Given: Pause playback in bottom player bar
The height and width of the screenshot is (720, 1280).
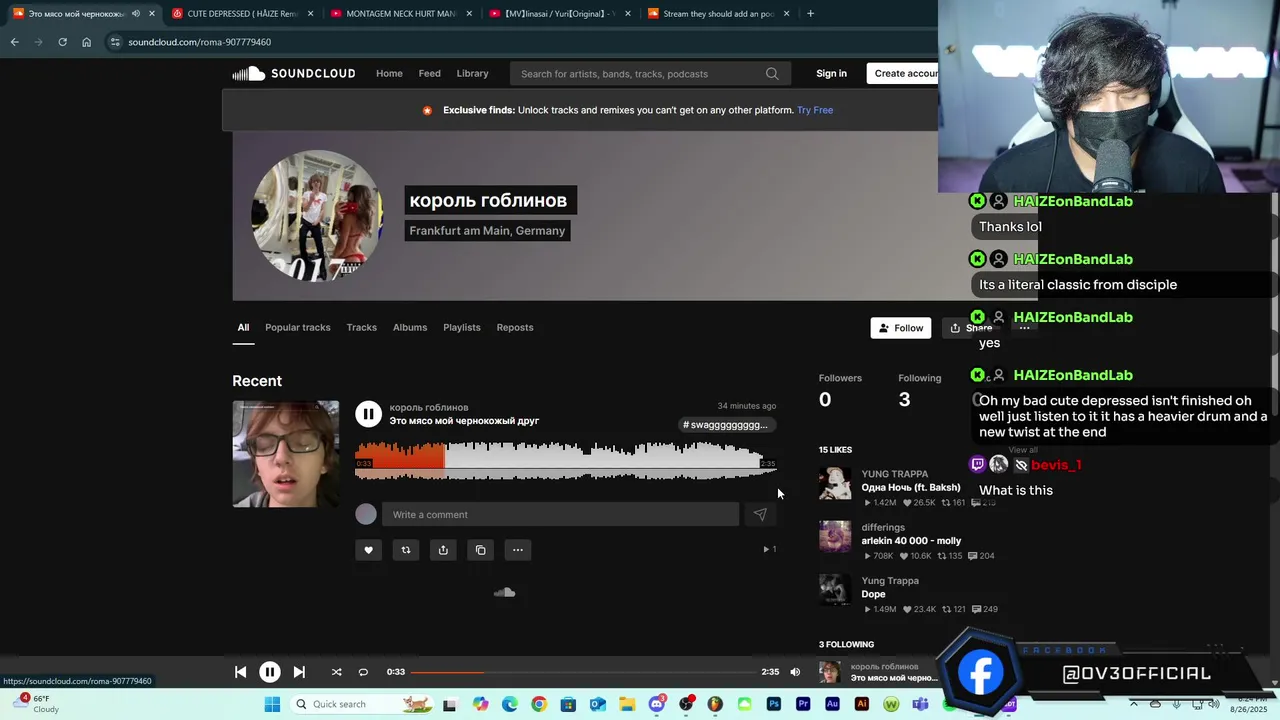Looking at the screenshot, I should (x=270, y=672).
